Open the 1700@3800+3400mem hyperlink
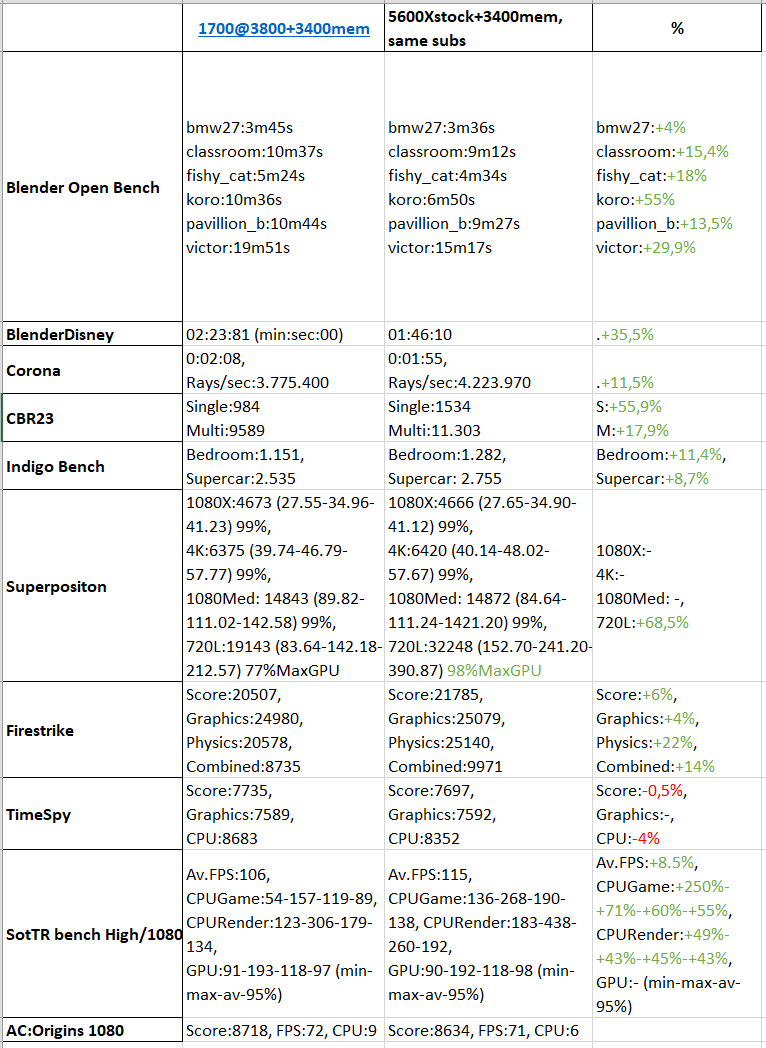Viewport: 766px width, 1048px height. click(283, 29)
